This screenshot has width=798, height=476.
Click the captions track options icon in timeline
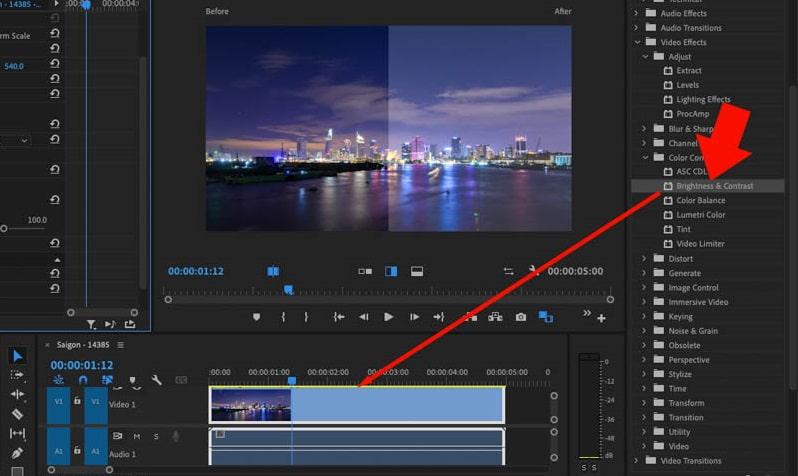click(x=181, y=380)
